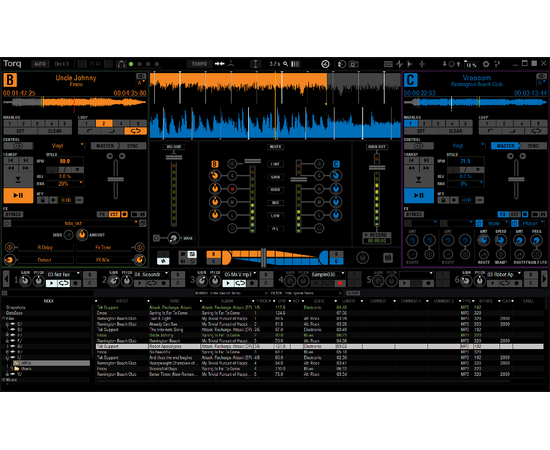Click Deck B cue button below rewind buttons
The height and width of the screenshot is (450, 550).
(18, 180)
